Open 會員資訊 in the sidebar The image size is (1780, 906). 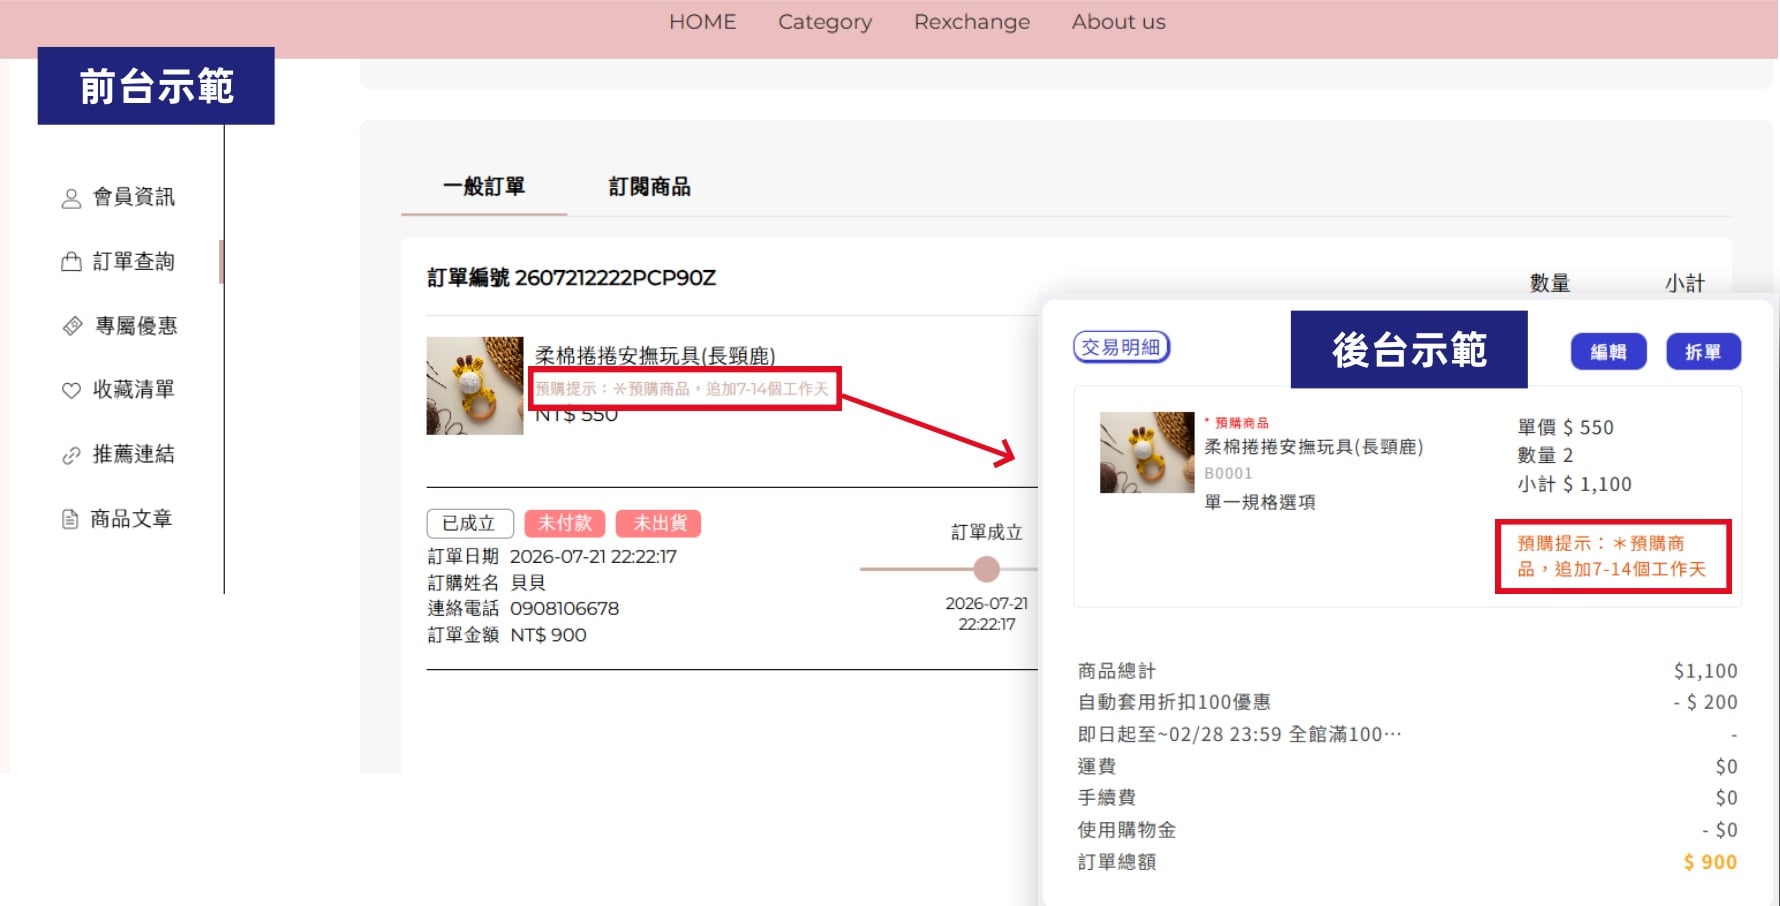click(134, 197)
